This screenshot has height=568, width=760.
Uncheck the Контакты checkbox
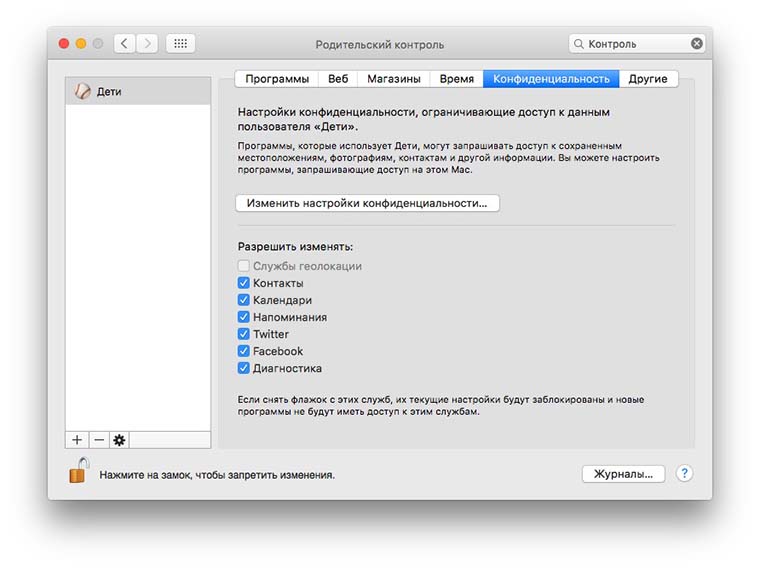243,283
